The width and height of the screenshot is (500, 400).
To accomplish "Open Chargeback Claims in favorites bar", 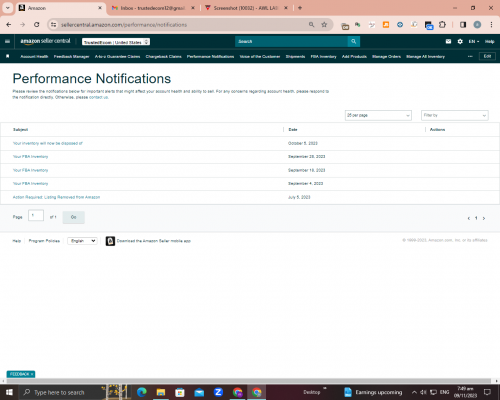I will click(x=163, y=57).
